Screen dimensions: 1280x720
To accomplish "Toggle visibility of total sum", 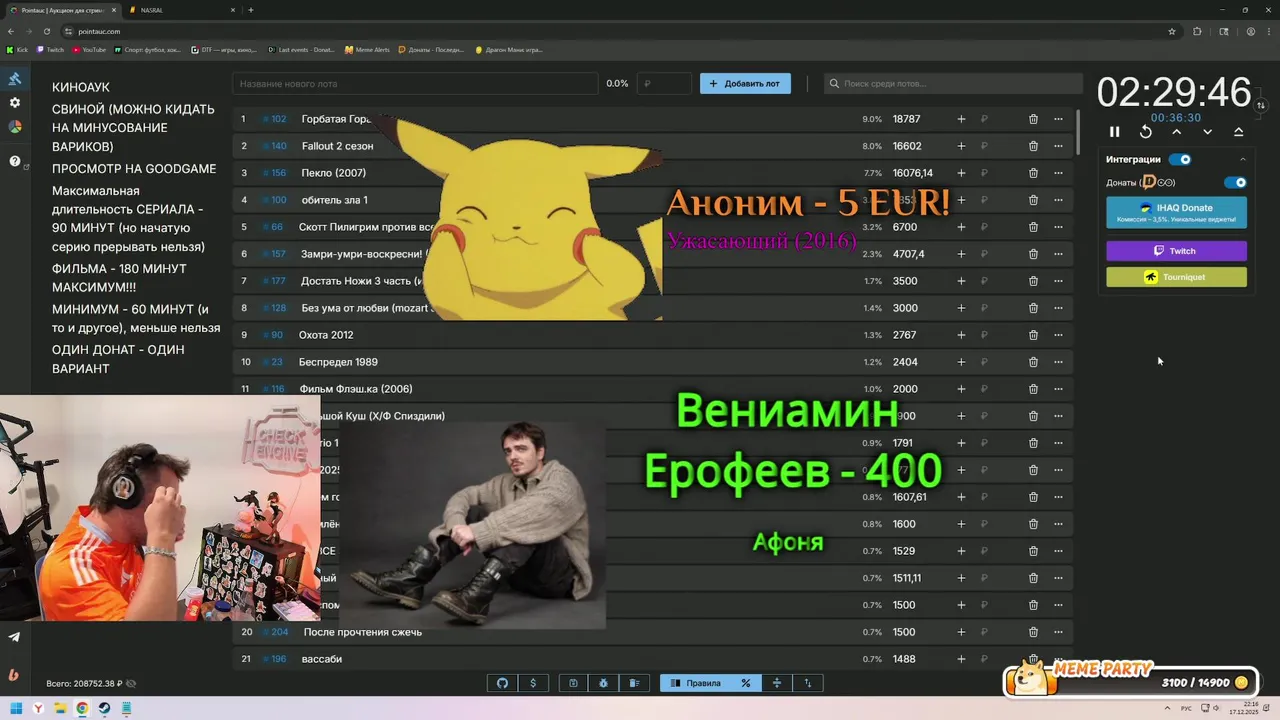I will pyautogui.click(x=131, y=684).
